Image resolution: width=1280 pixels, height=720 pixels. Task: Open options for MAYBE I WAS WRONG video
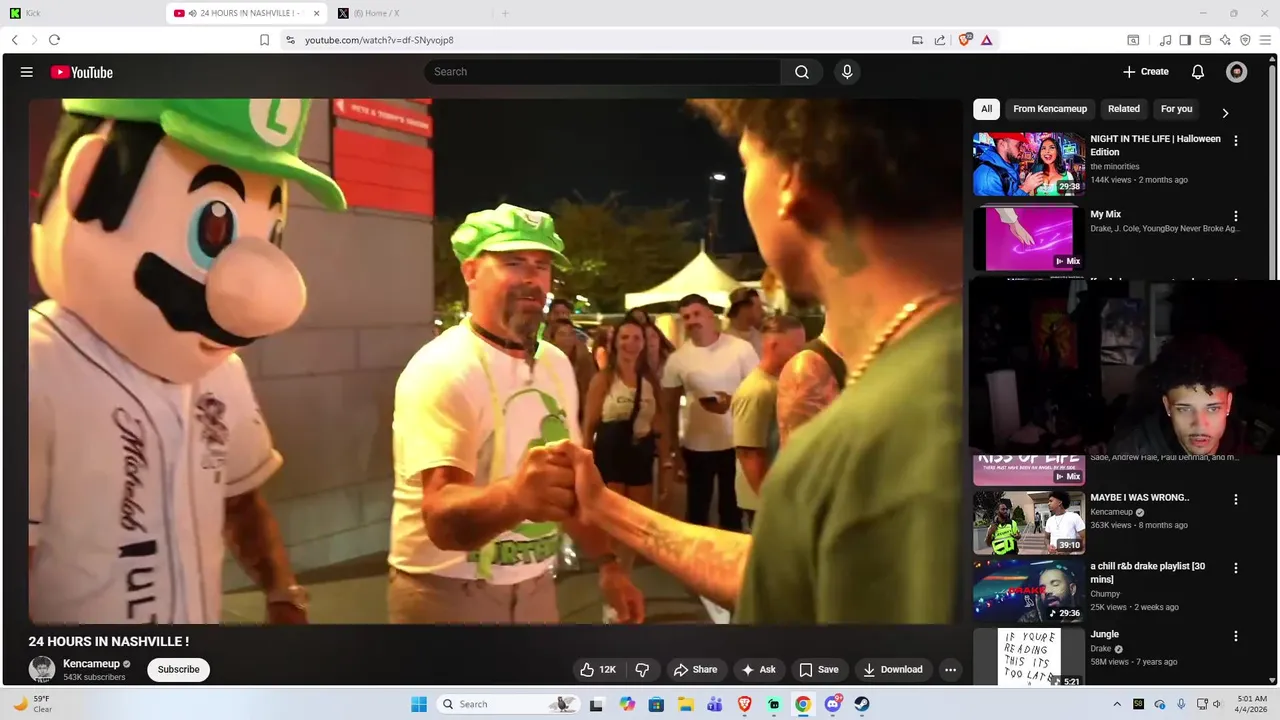[1236, 499]
